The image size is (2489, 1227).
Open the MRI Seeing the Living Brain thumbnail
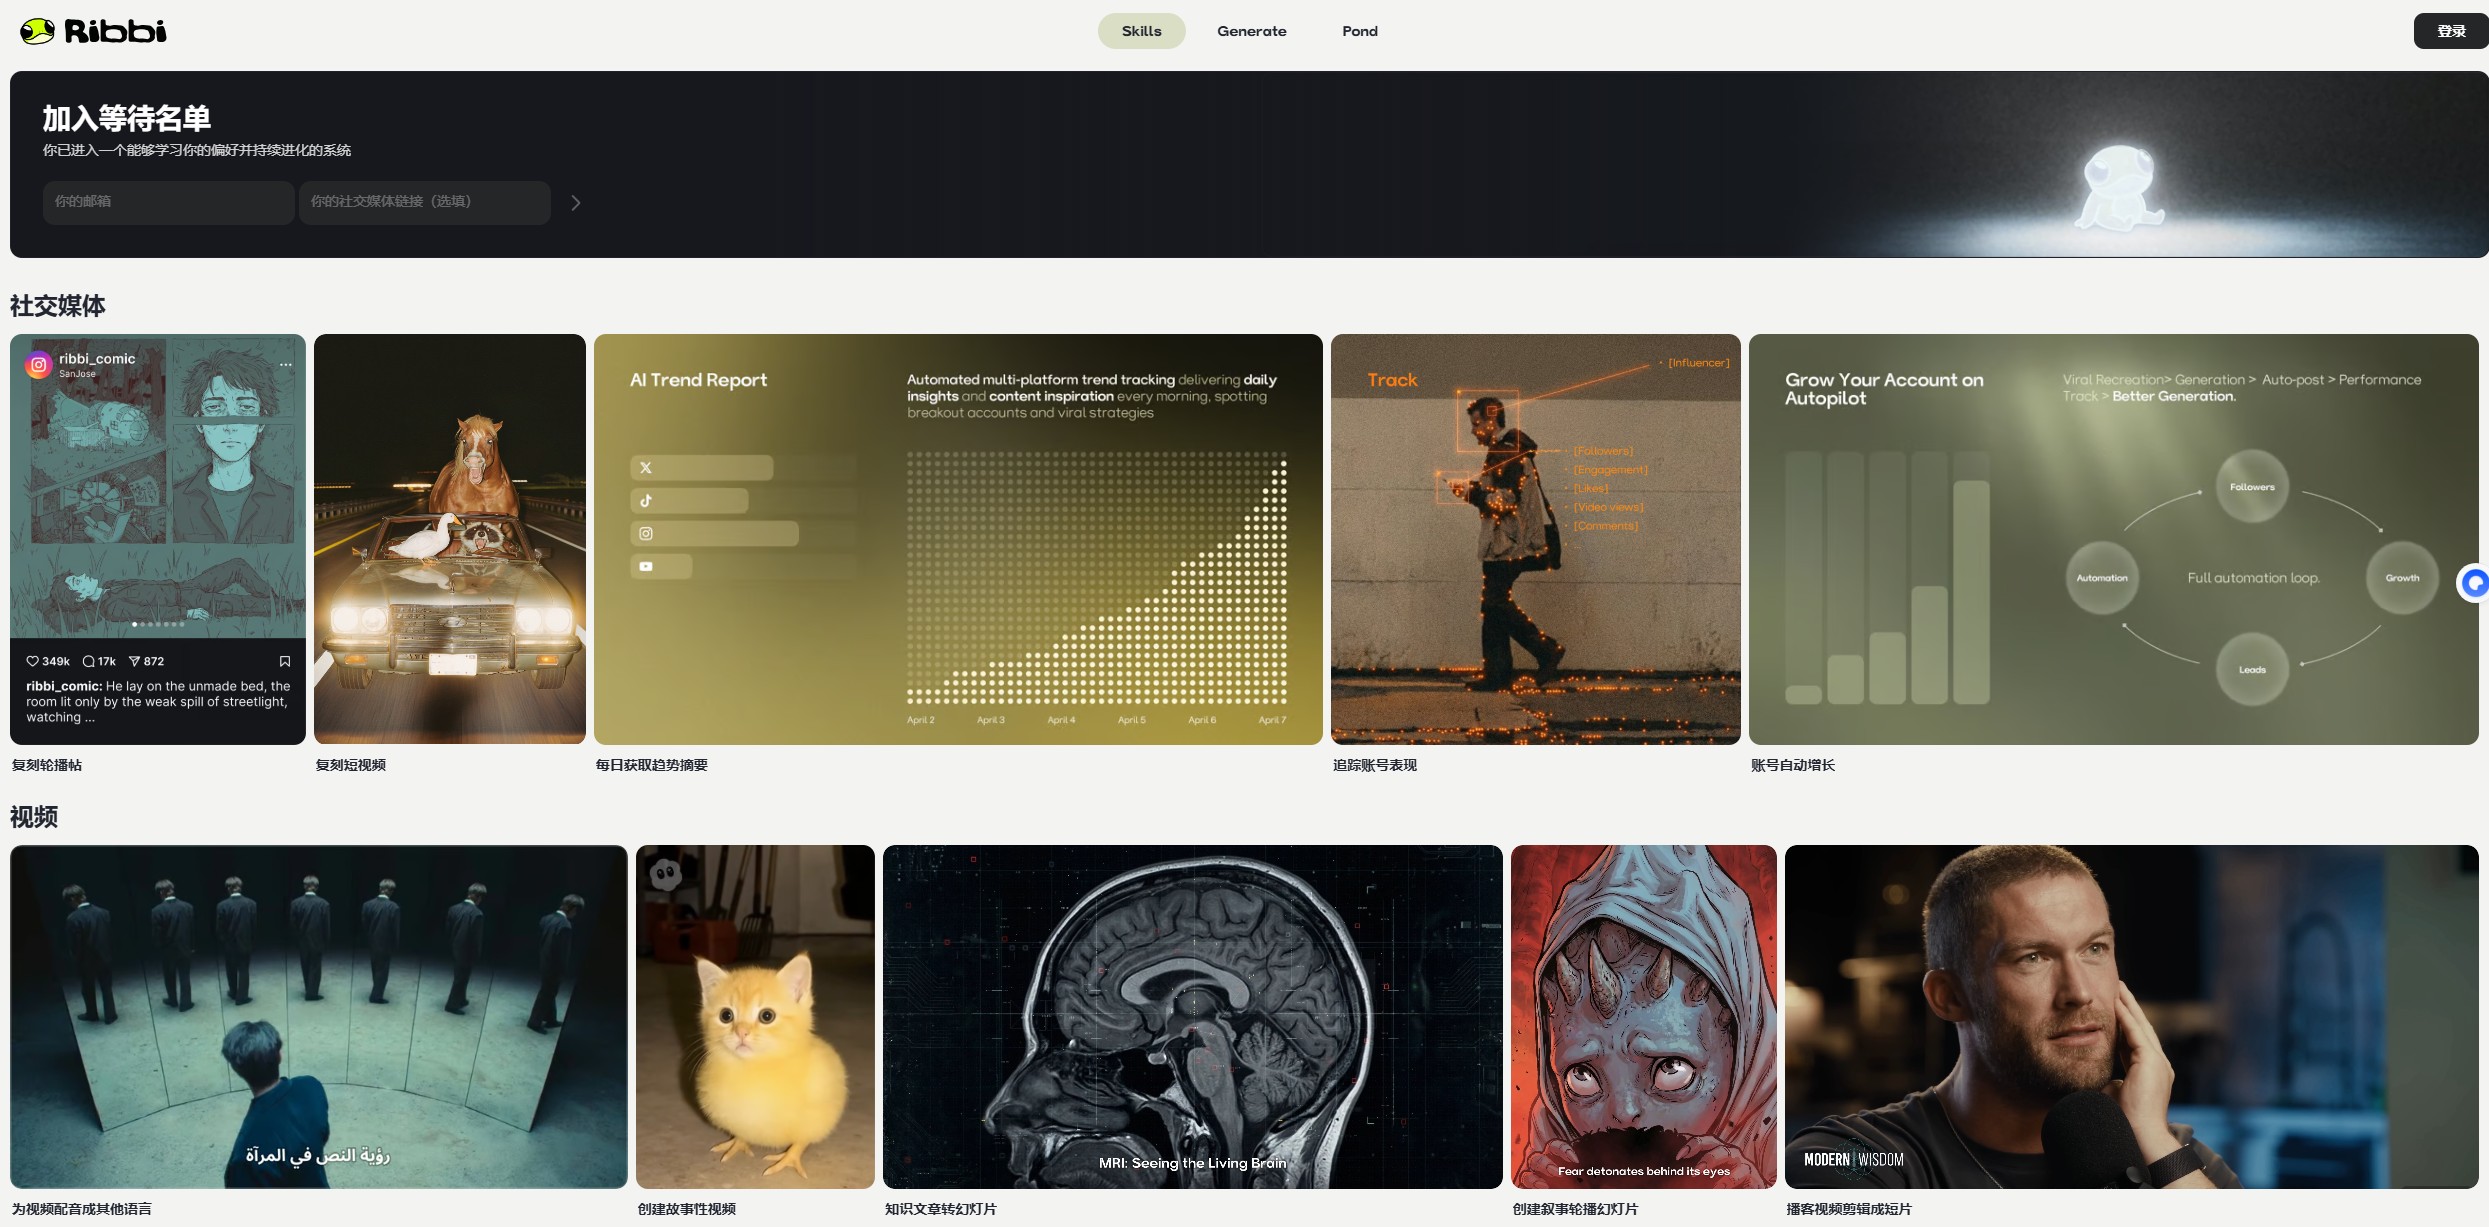(x=1192, y=1016)
